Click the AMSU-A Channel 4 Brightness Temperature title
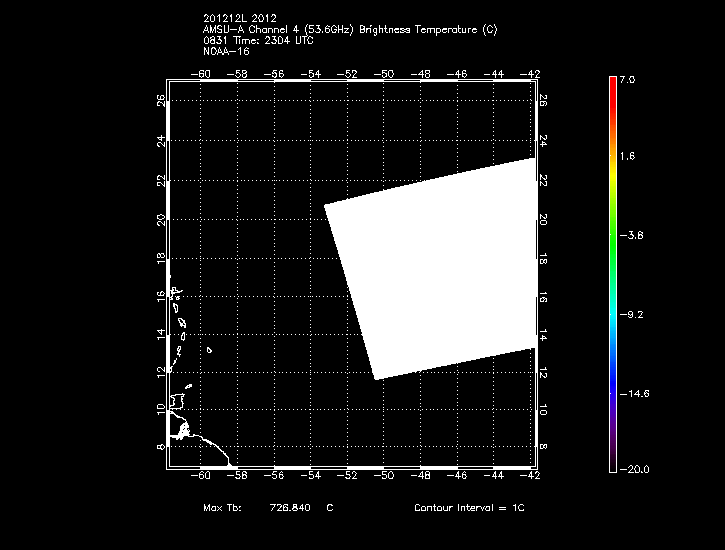 coord(349,30)
